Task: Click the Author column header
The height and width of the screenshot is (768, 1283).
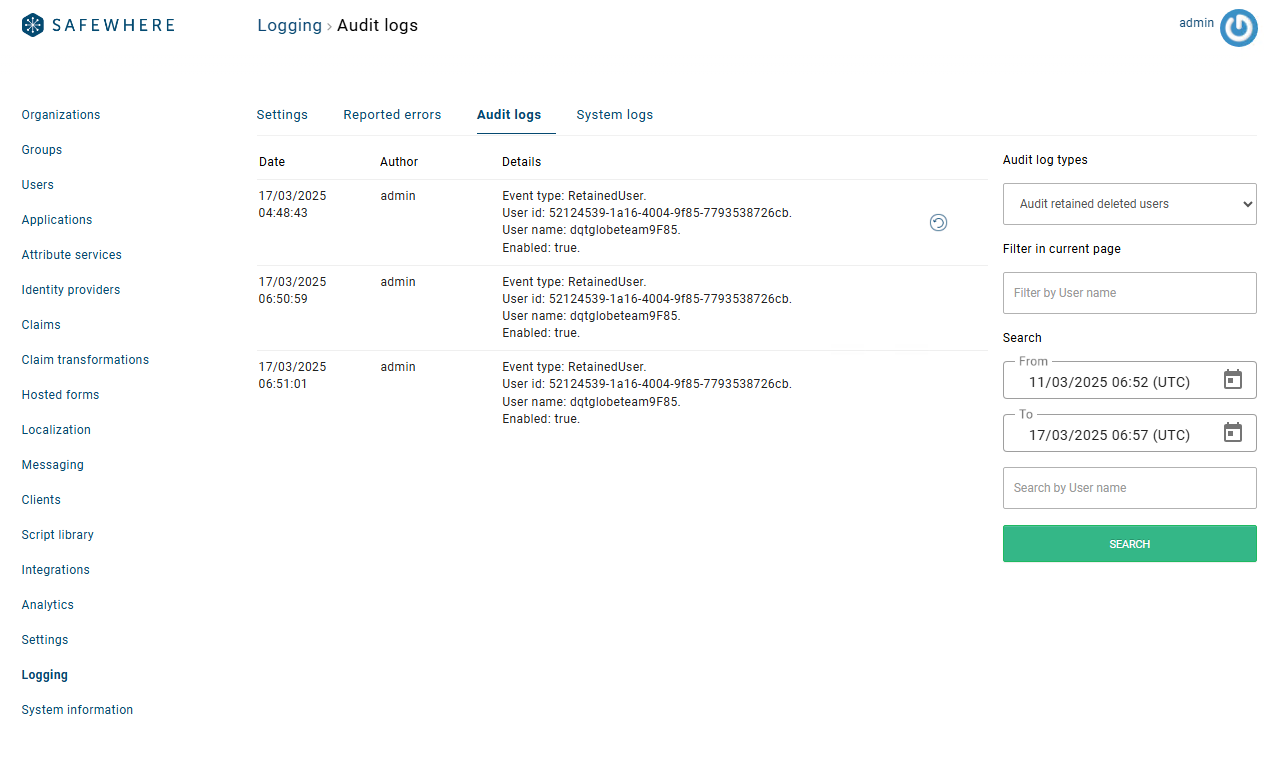Action: click(x=399, y=162)
